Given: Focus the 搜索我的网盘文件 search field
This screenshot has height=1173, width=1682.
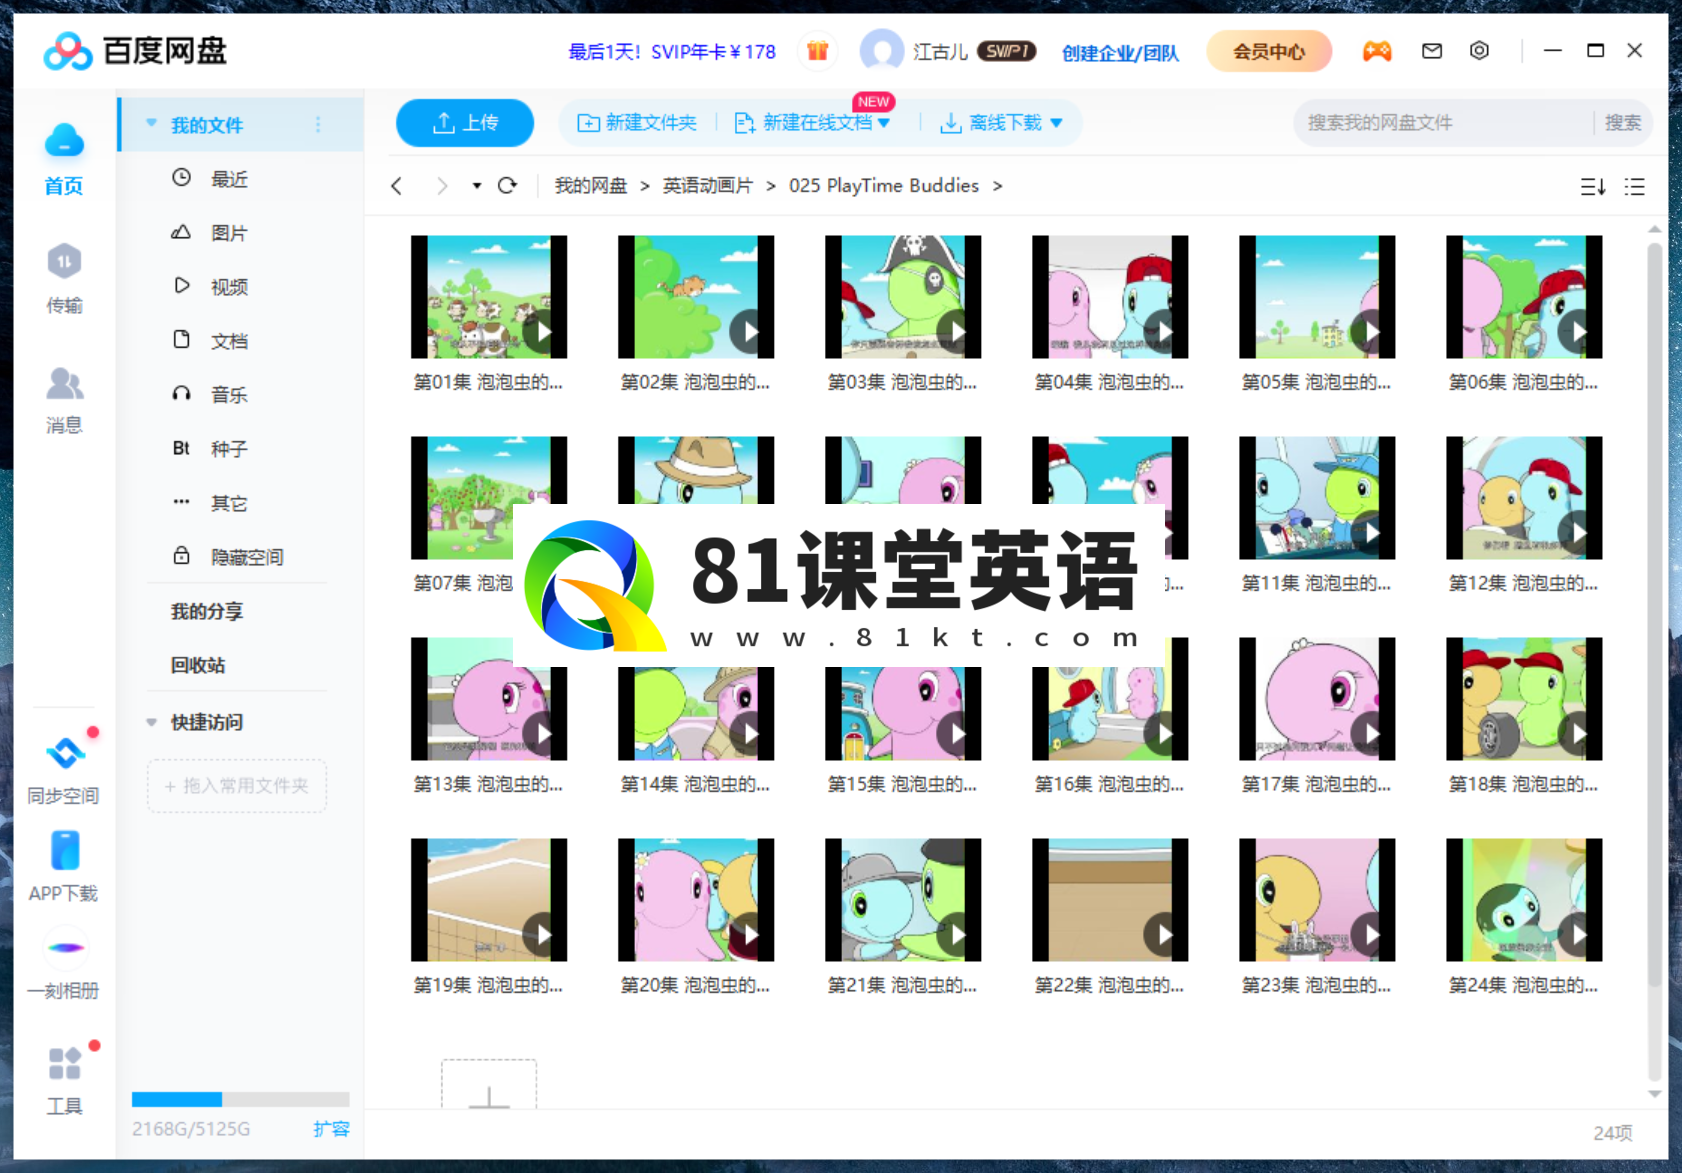Looking at the screenshot, I should (1443, 123).
